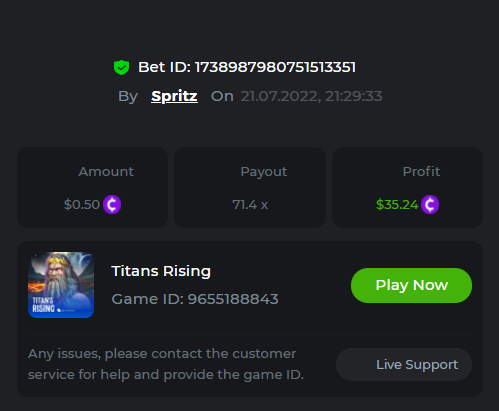Click the $0.50 amount value
The image size is (499, 411).
[82, 205]
